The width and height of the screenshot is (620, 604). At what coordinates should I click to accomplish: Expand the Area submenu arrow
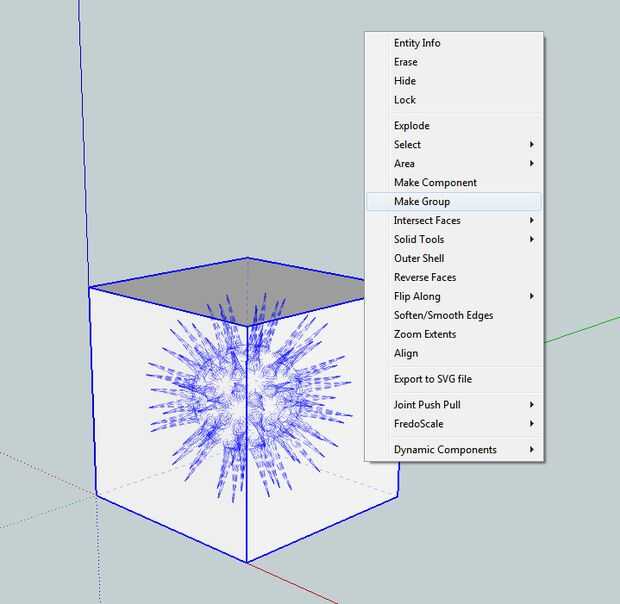tap(532, 164)
